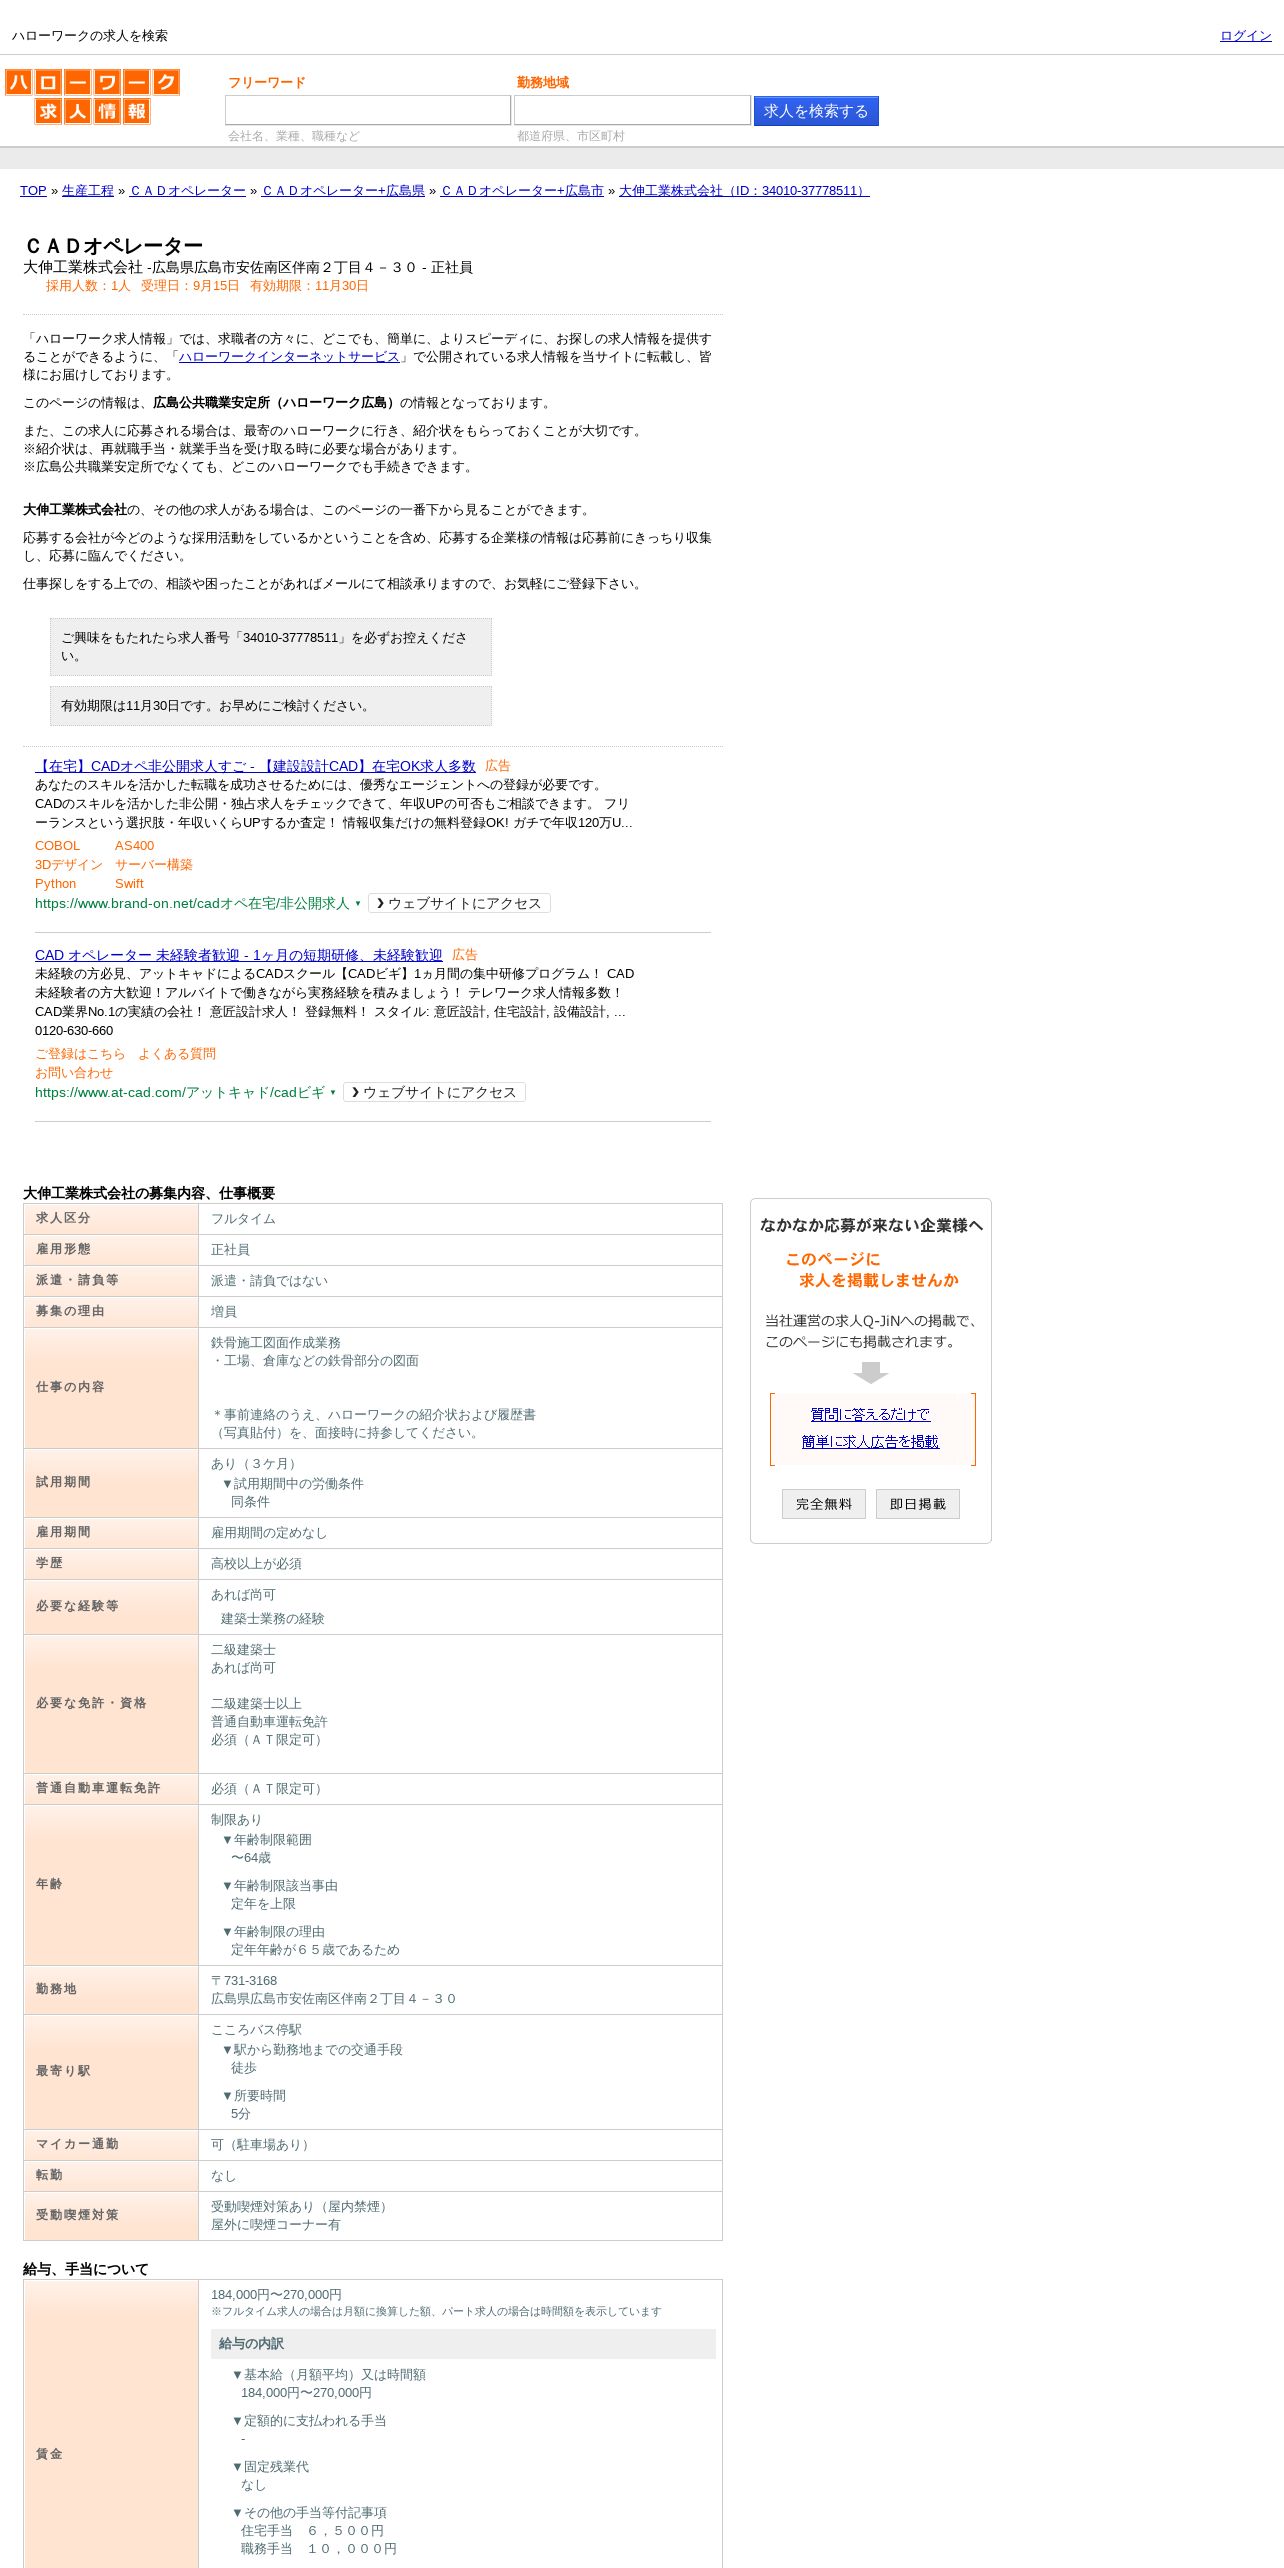1284x2568 pixels.
Task: Click the Python ad sitelink
Action: pos(55,884)
